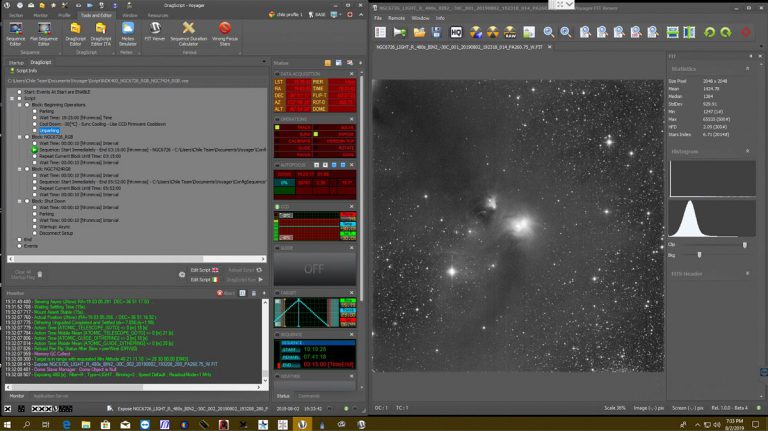Click the DragScript Run button
The image size is (768, 431).
[x=245, y=280]
